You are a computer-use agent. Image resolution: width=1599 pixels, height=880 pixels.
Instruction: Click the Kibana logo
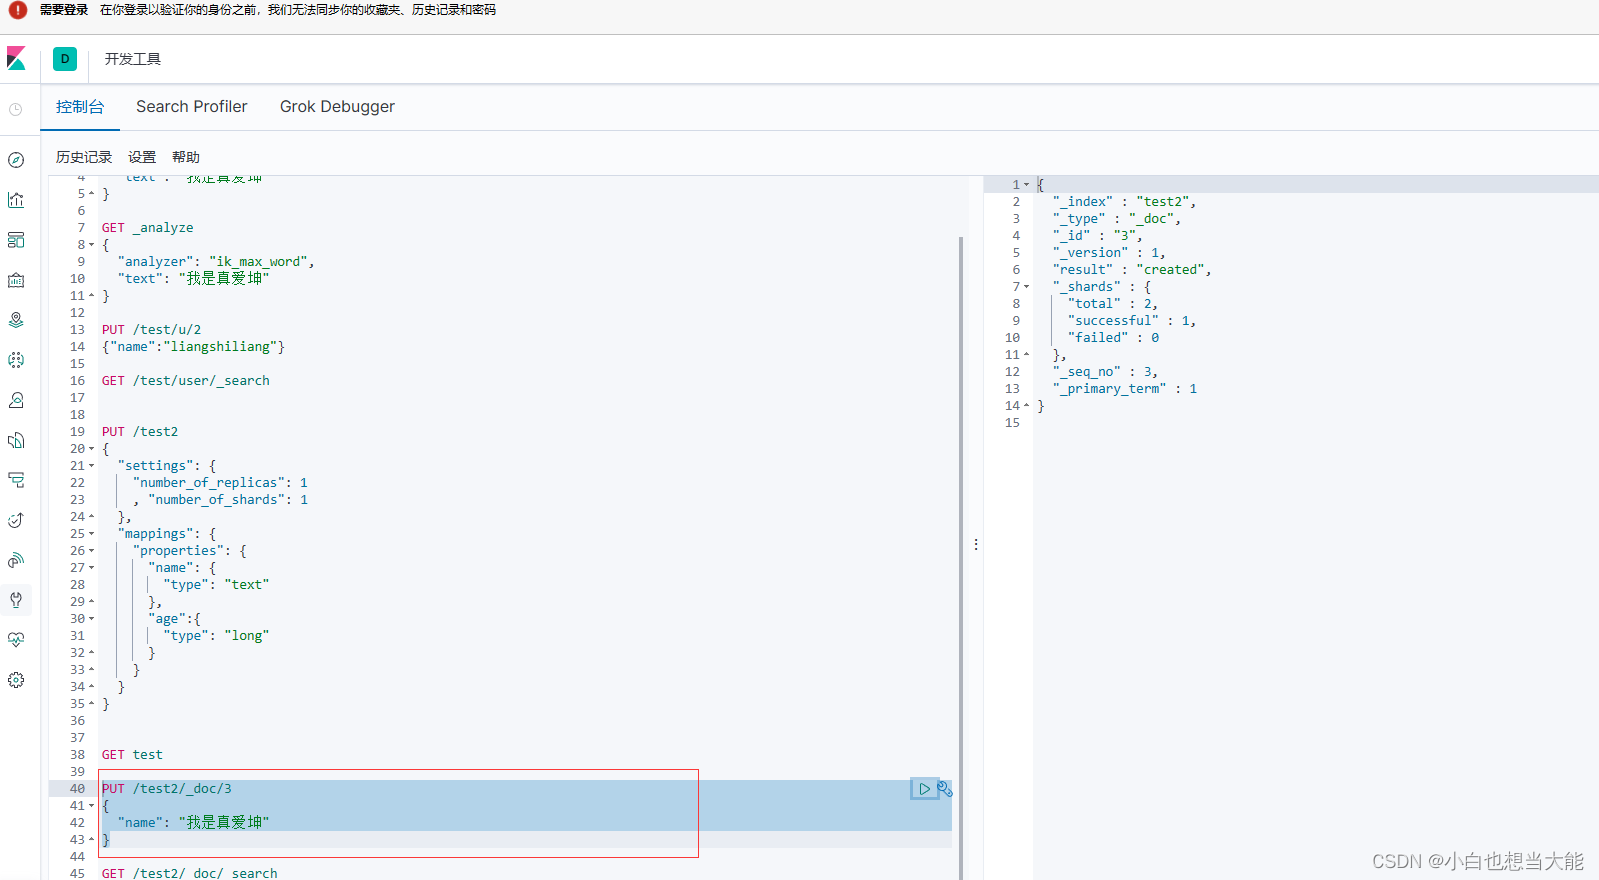tap(16, 58)
